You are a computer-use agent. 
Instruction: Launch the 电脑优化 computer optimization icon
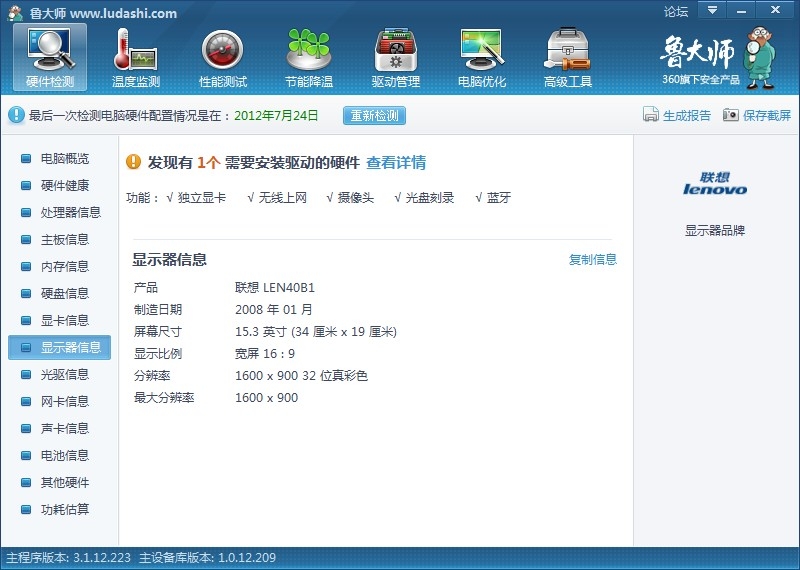click(x=481, y=56)
